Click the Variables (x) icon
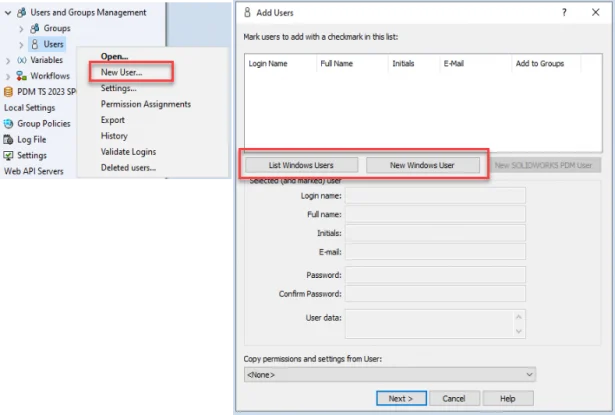 click(x=22, y=60)
